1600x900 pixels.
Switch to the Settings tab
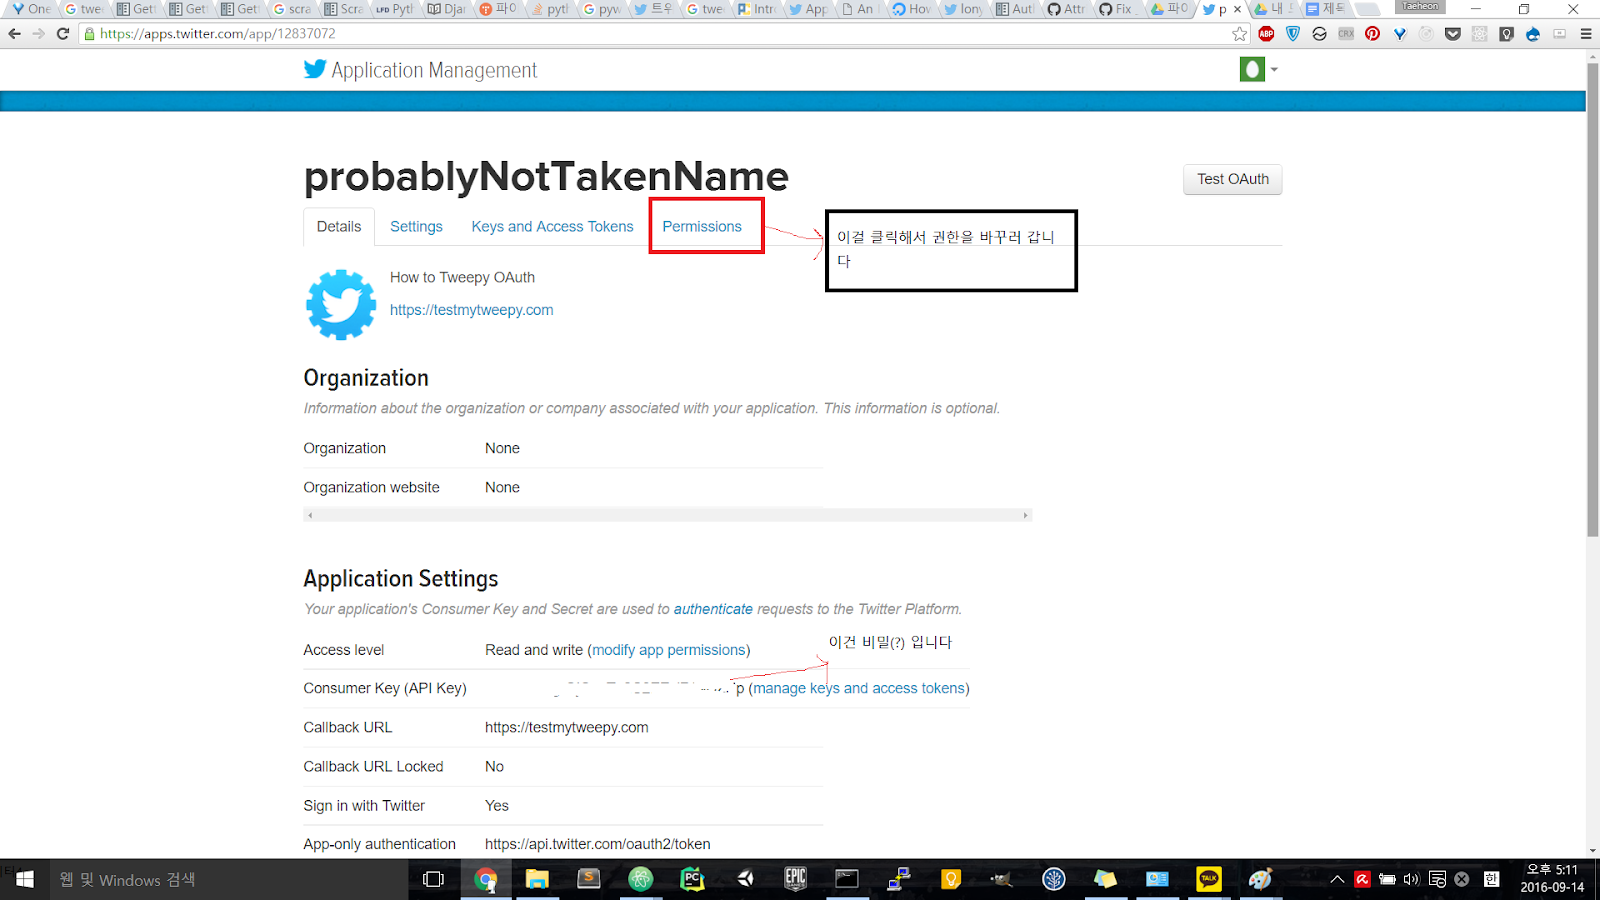click(x=416, y=226)
